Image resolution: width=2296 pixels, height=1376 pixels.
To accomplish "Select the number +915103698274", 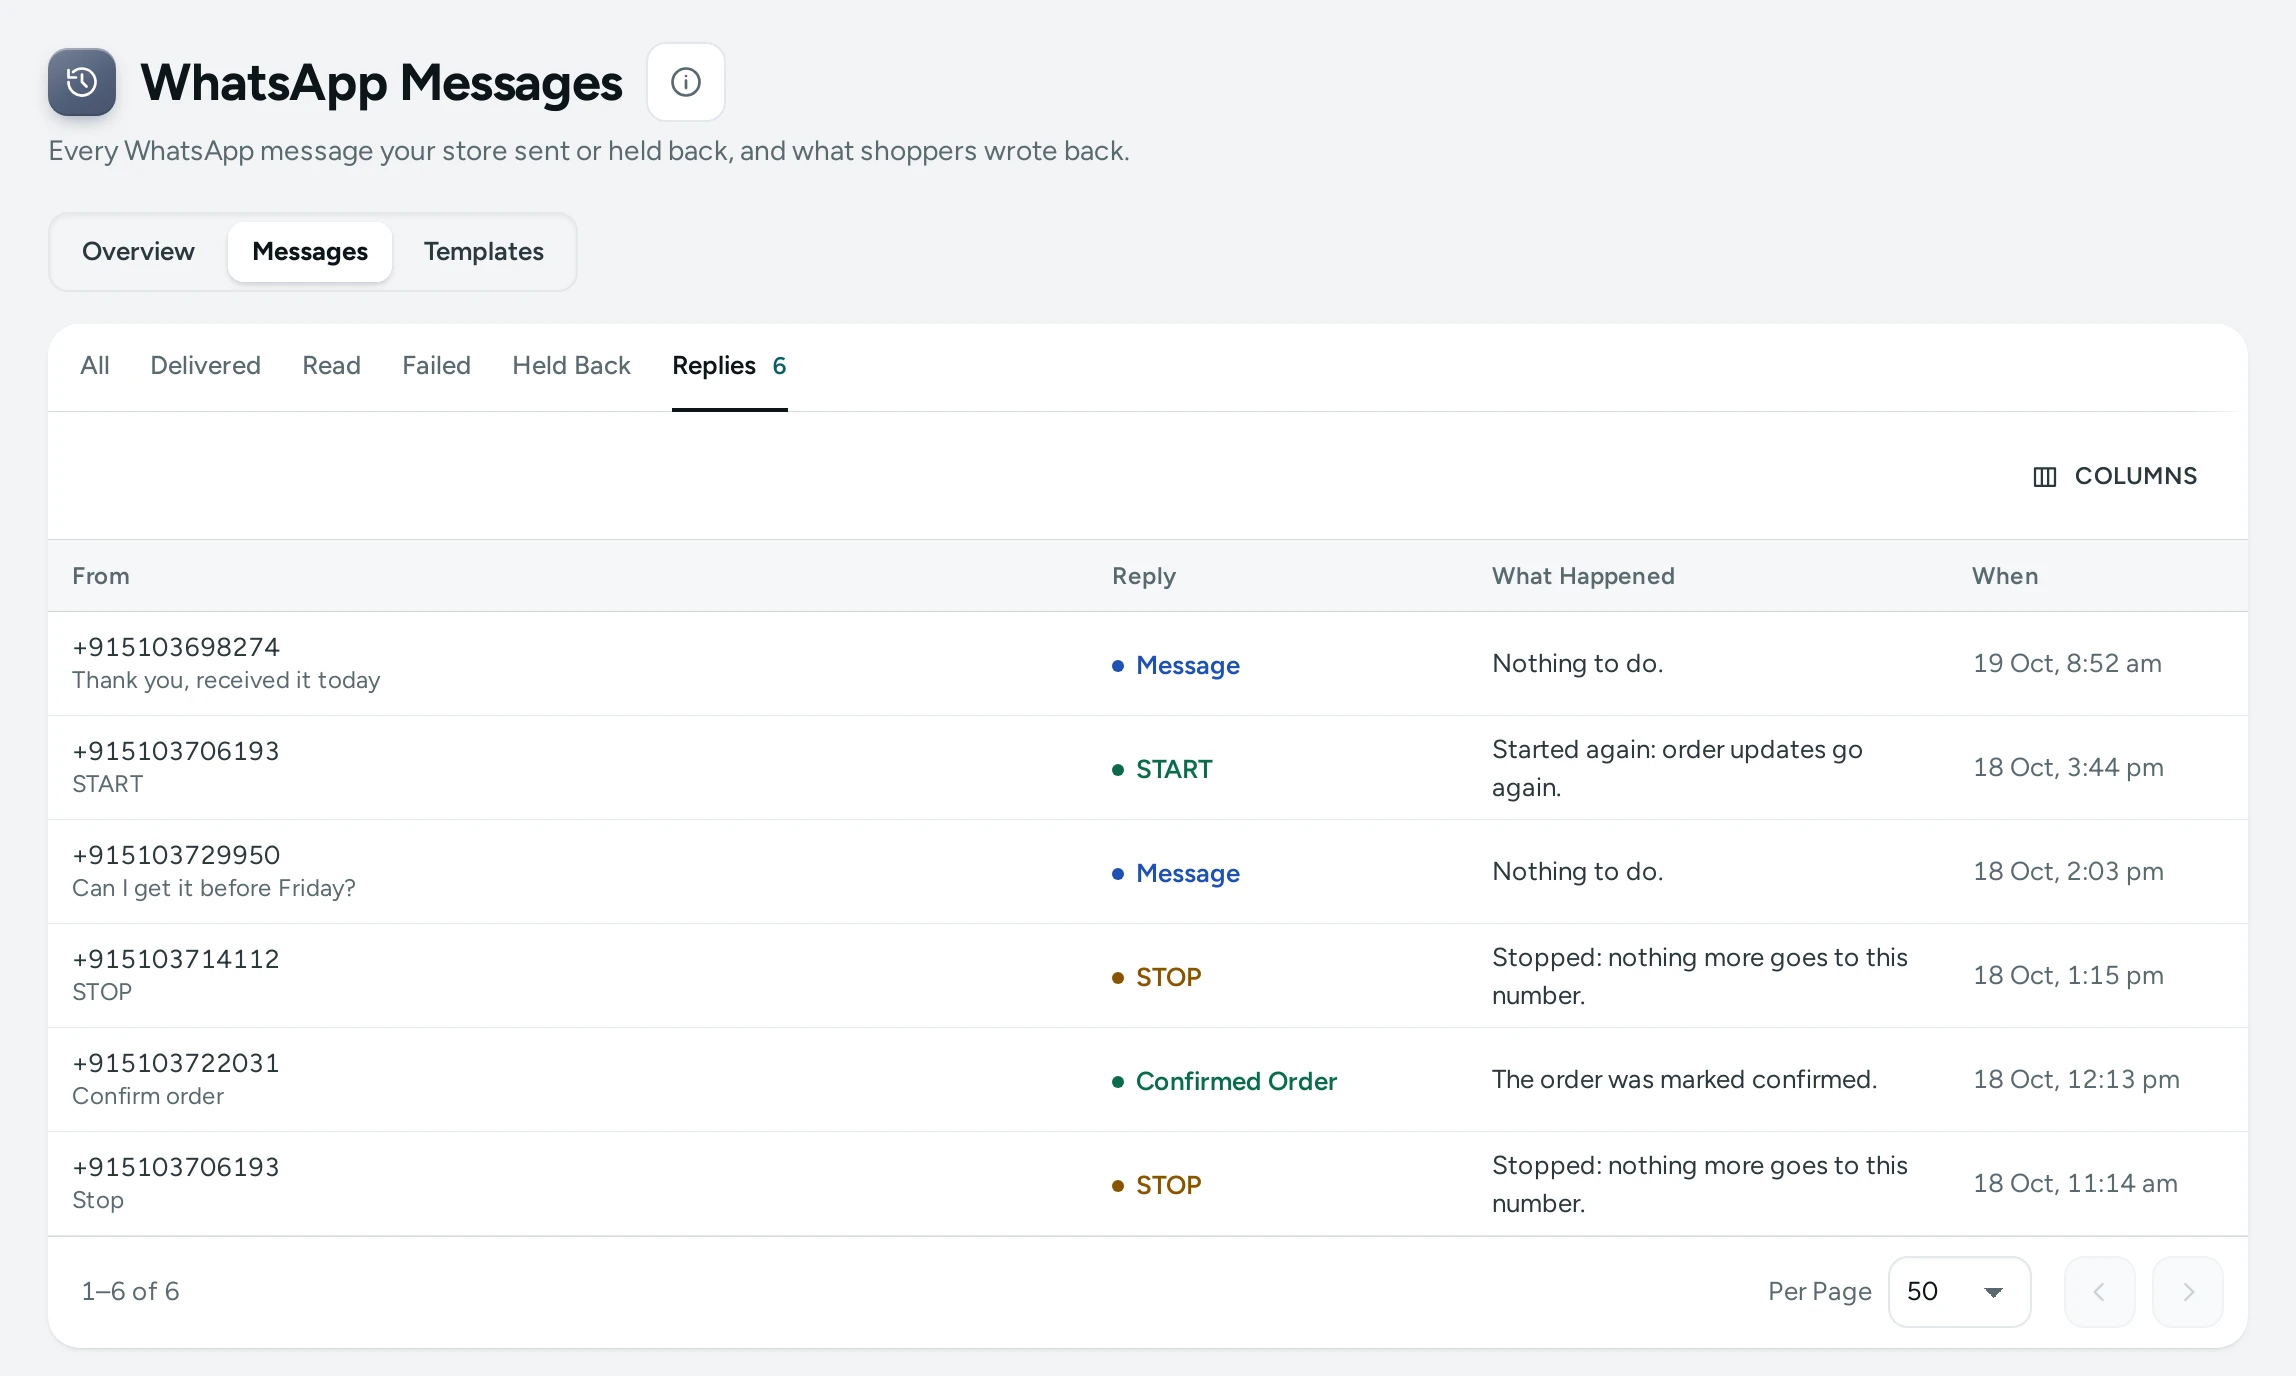I will click(x=176, y=647).
